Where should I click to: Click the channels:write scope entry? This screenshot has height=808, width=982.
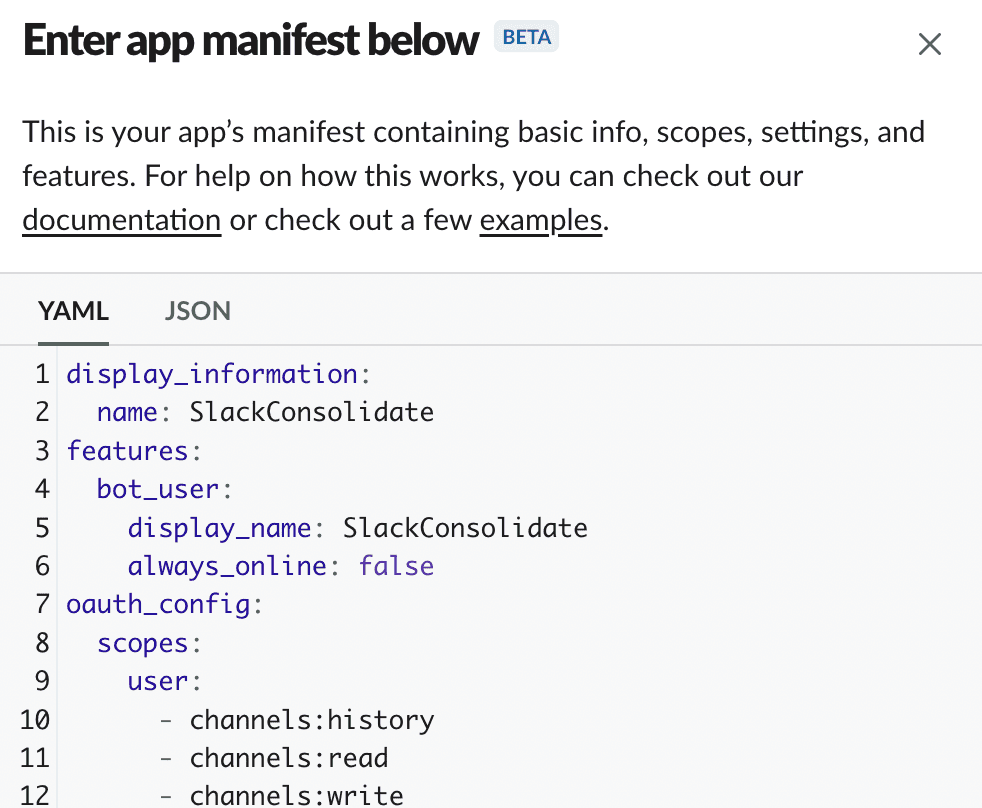click(x=296, y=796)
